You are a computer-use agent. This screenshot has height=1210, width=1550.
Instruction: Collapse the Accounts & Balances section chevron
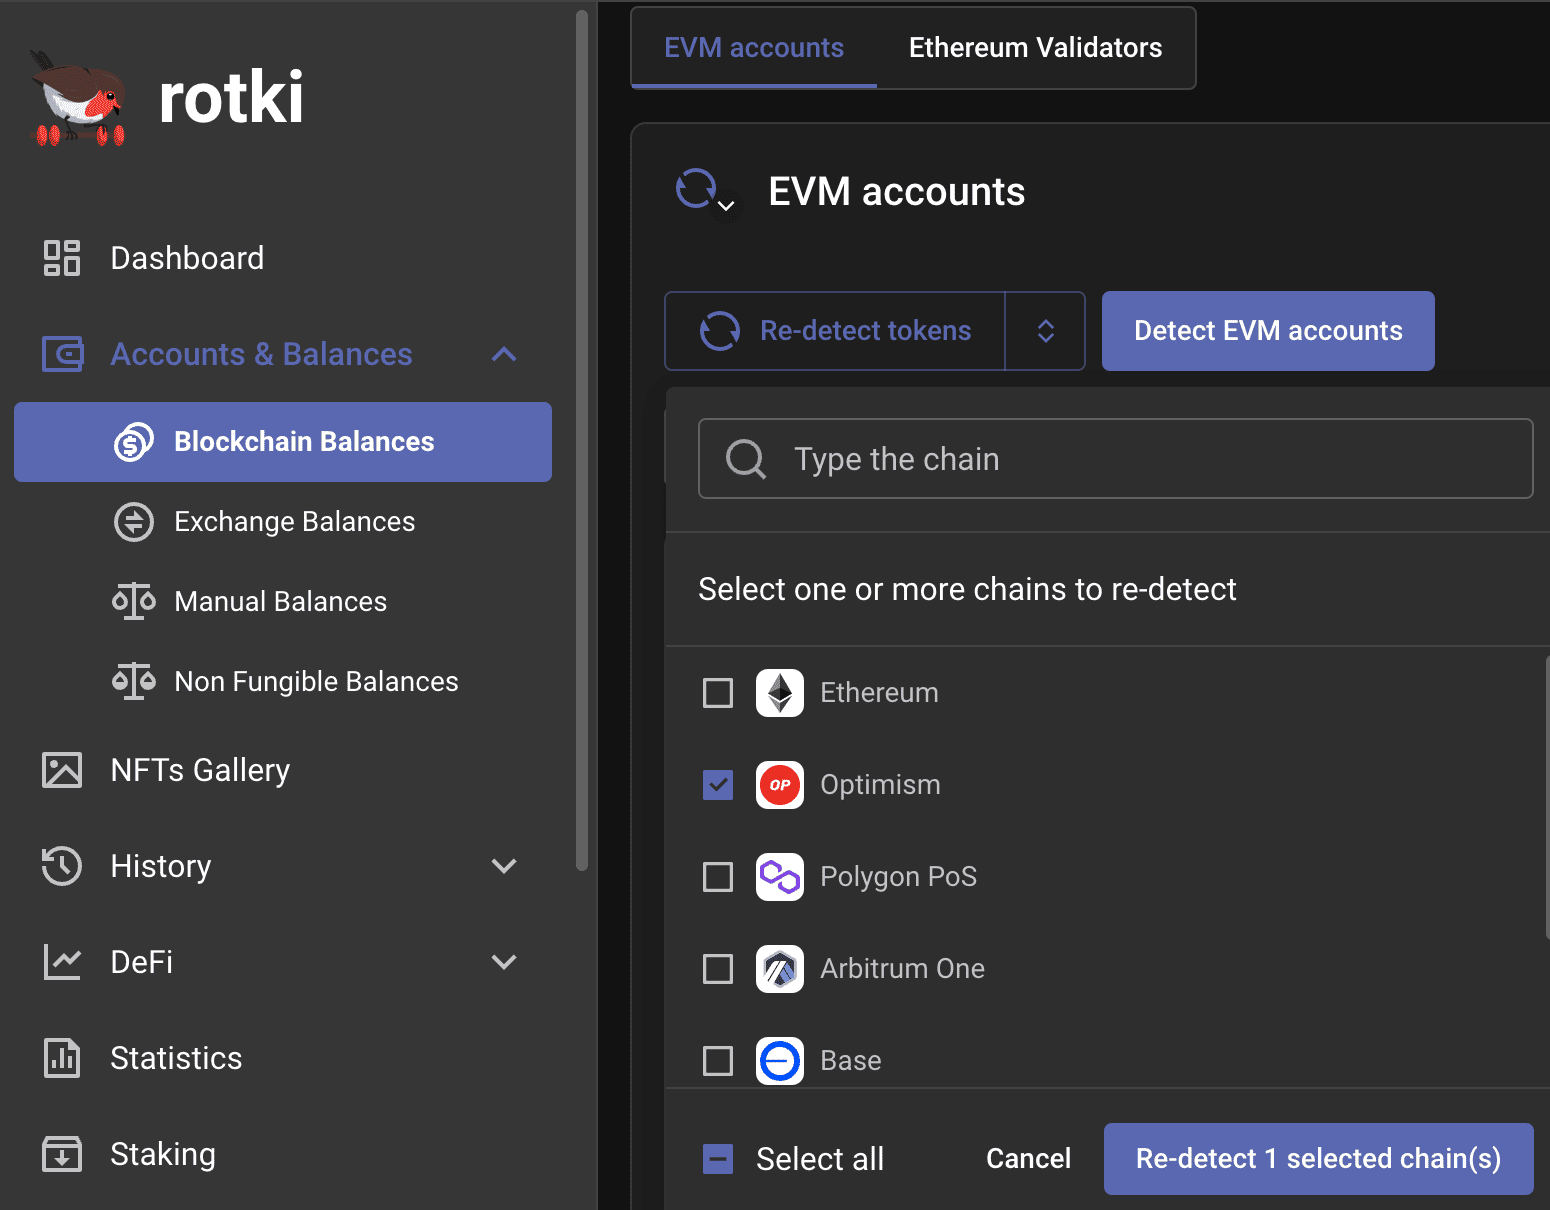pos(504,354)
